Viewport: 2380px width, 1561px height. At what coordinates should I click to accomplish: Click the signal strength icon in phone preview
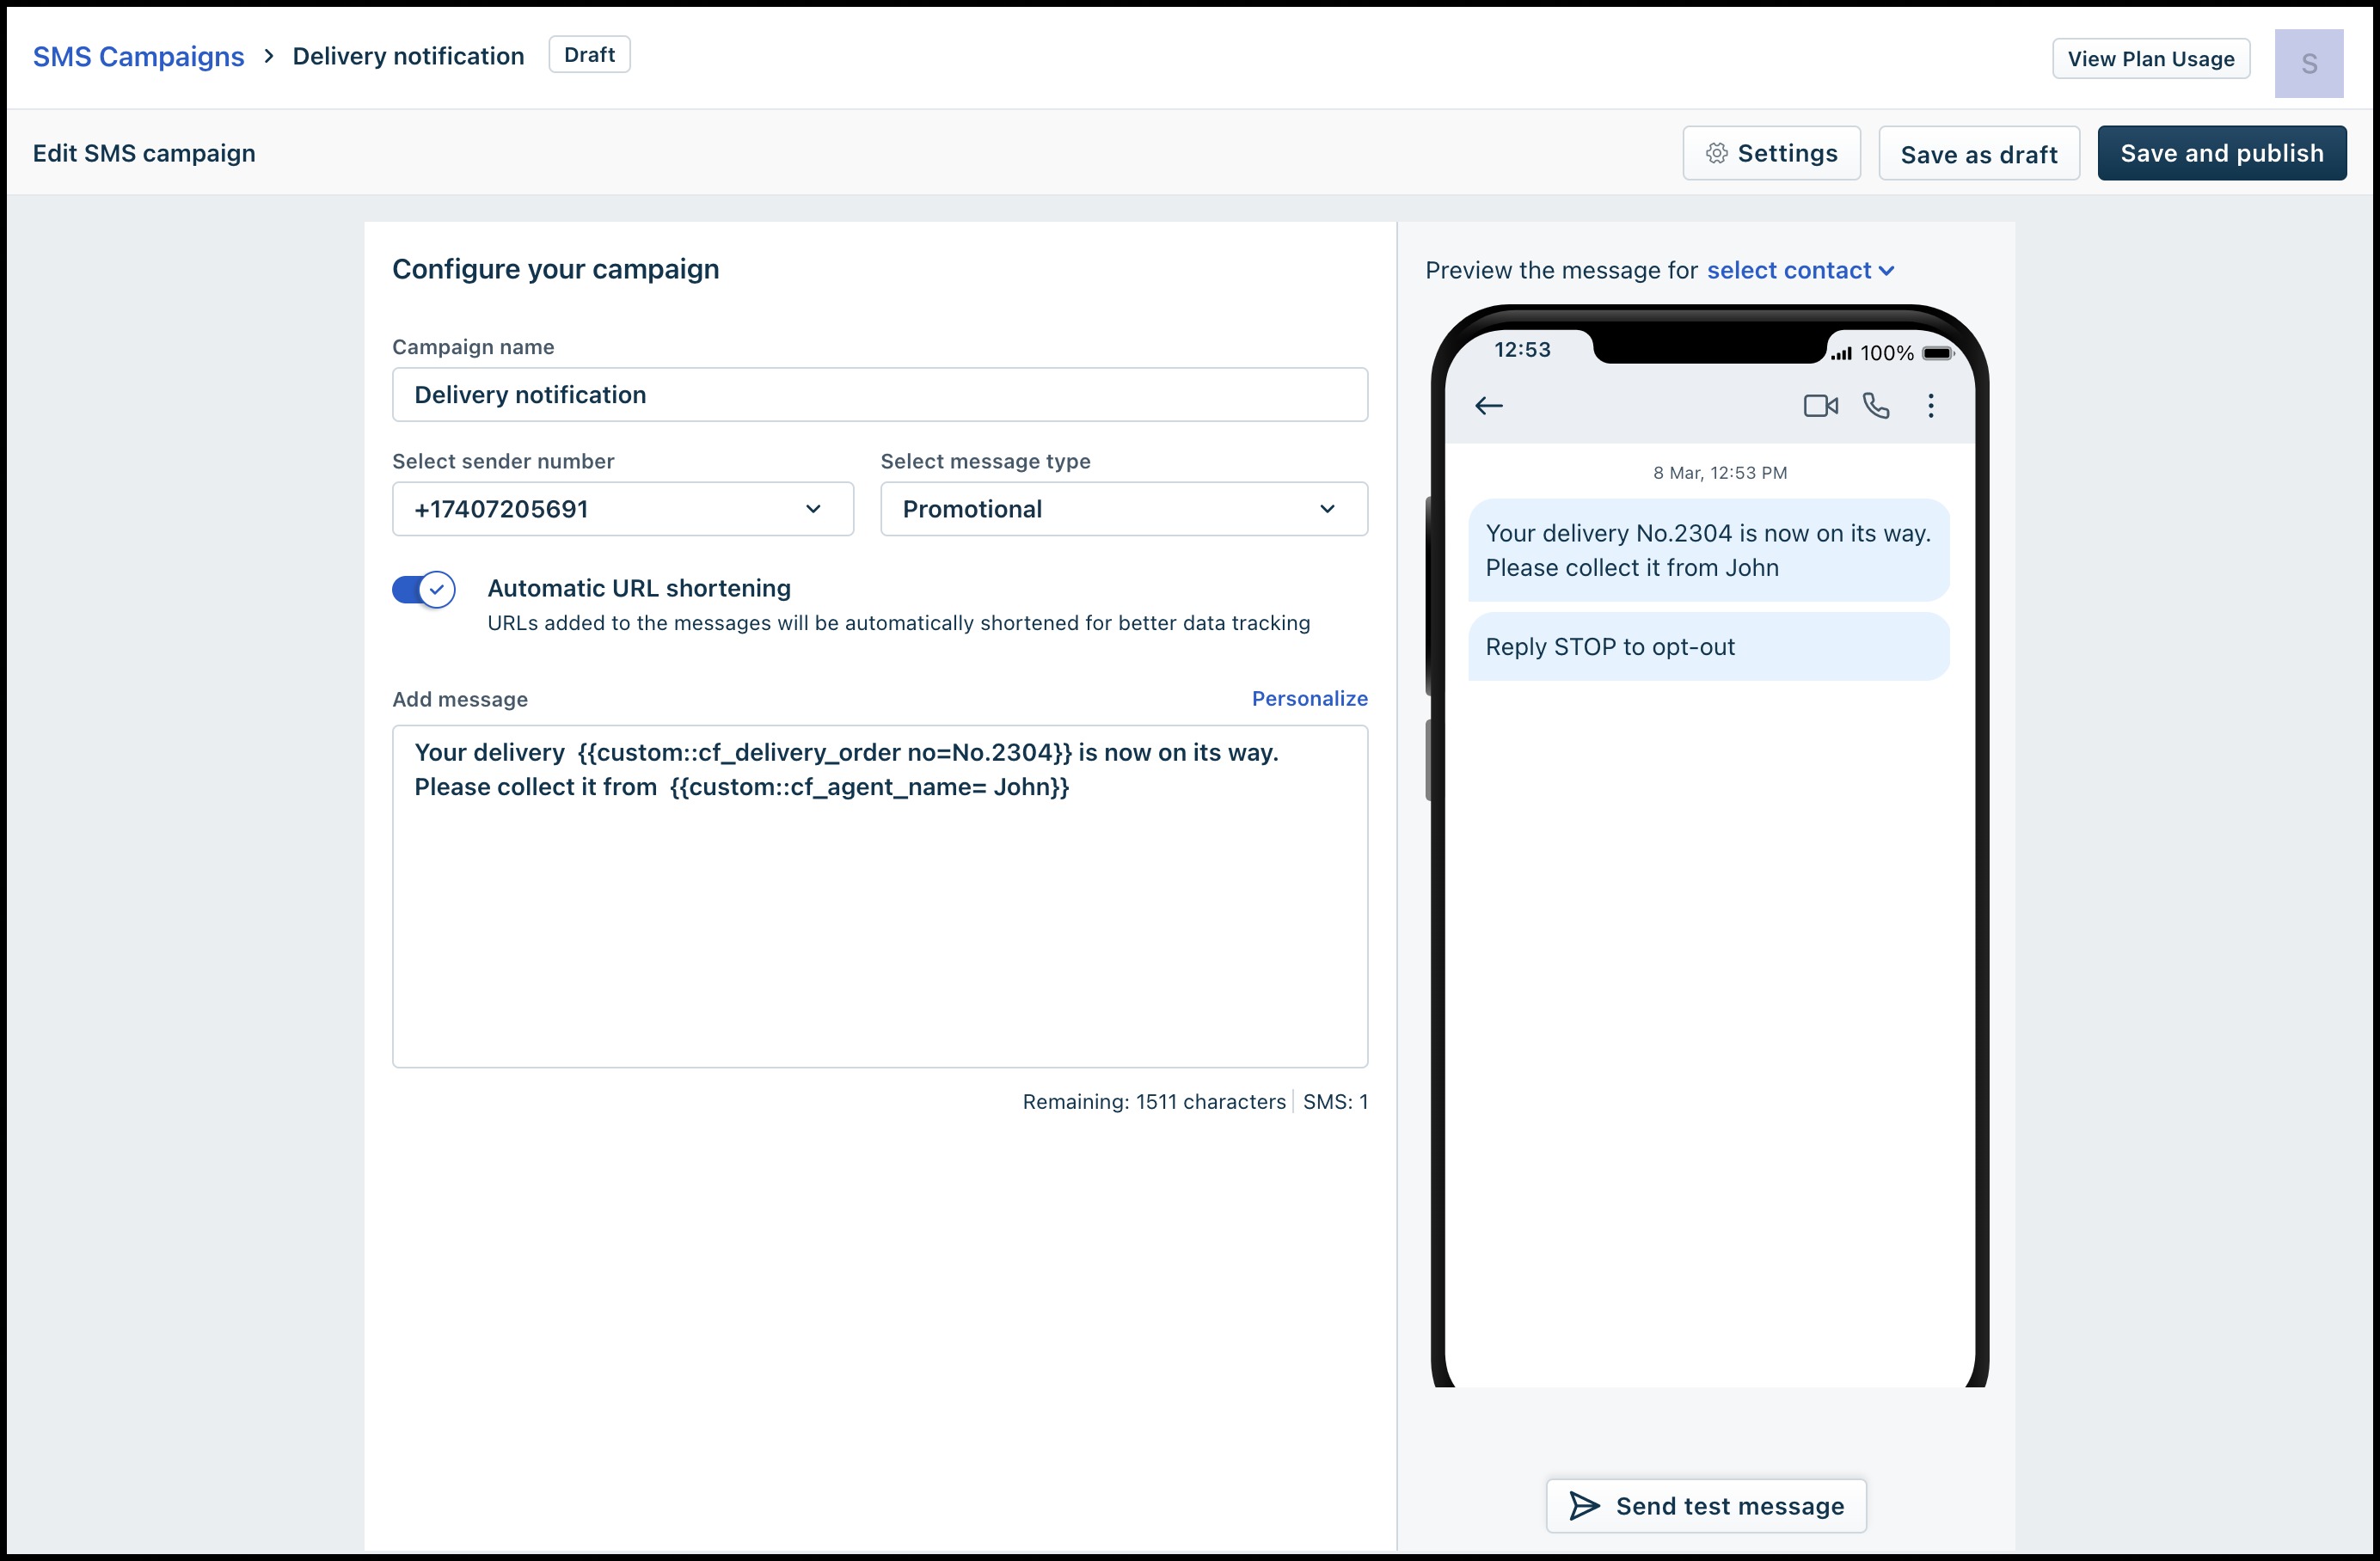click(1841, 353)
